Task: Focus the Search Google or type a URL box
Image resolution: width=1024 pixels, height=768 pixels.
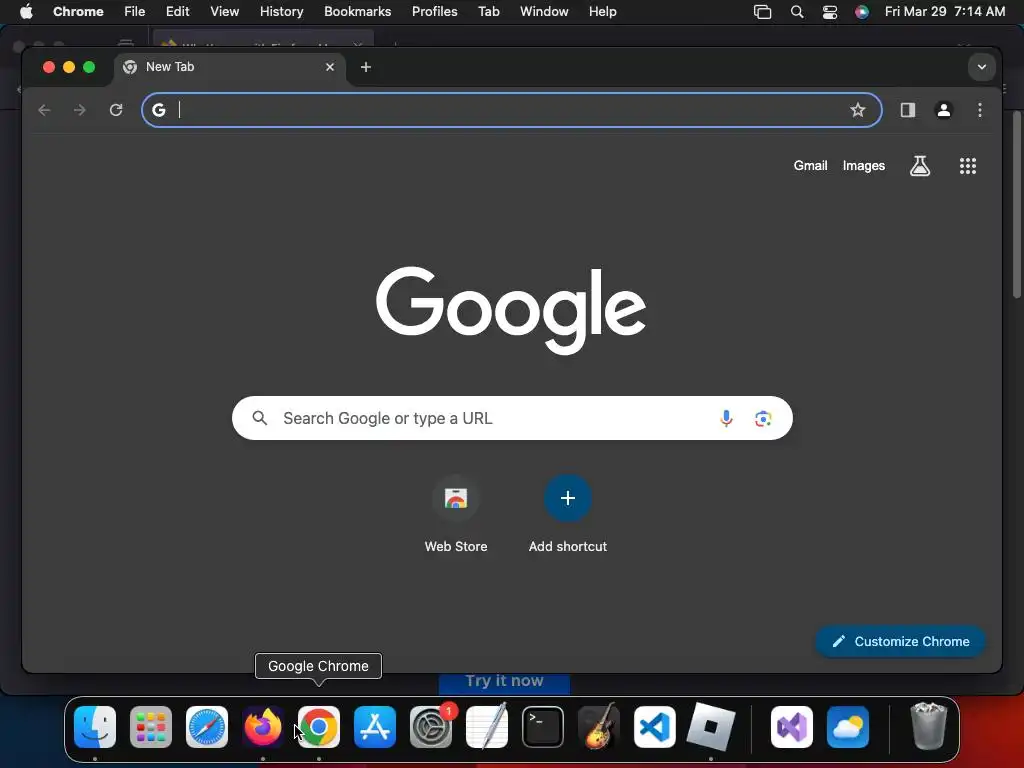Action: pyautogui.click(x=512, y=418)
